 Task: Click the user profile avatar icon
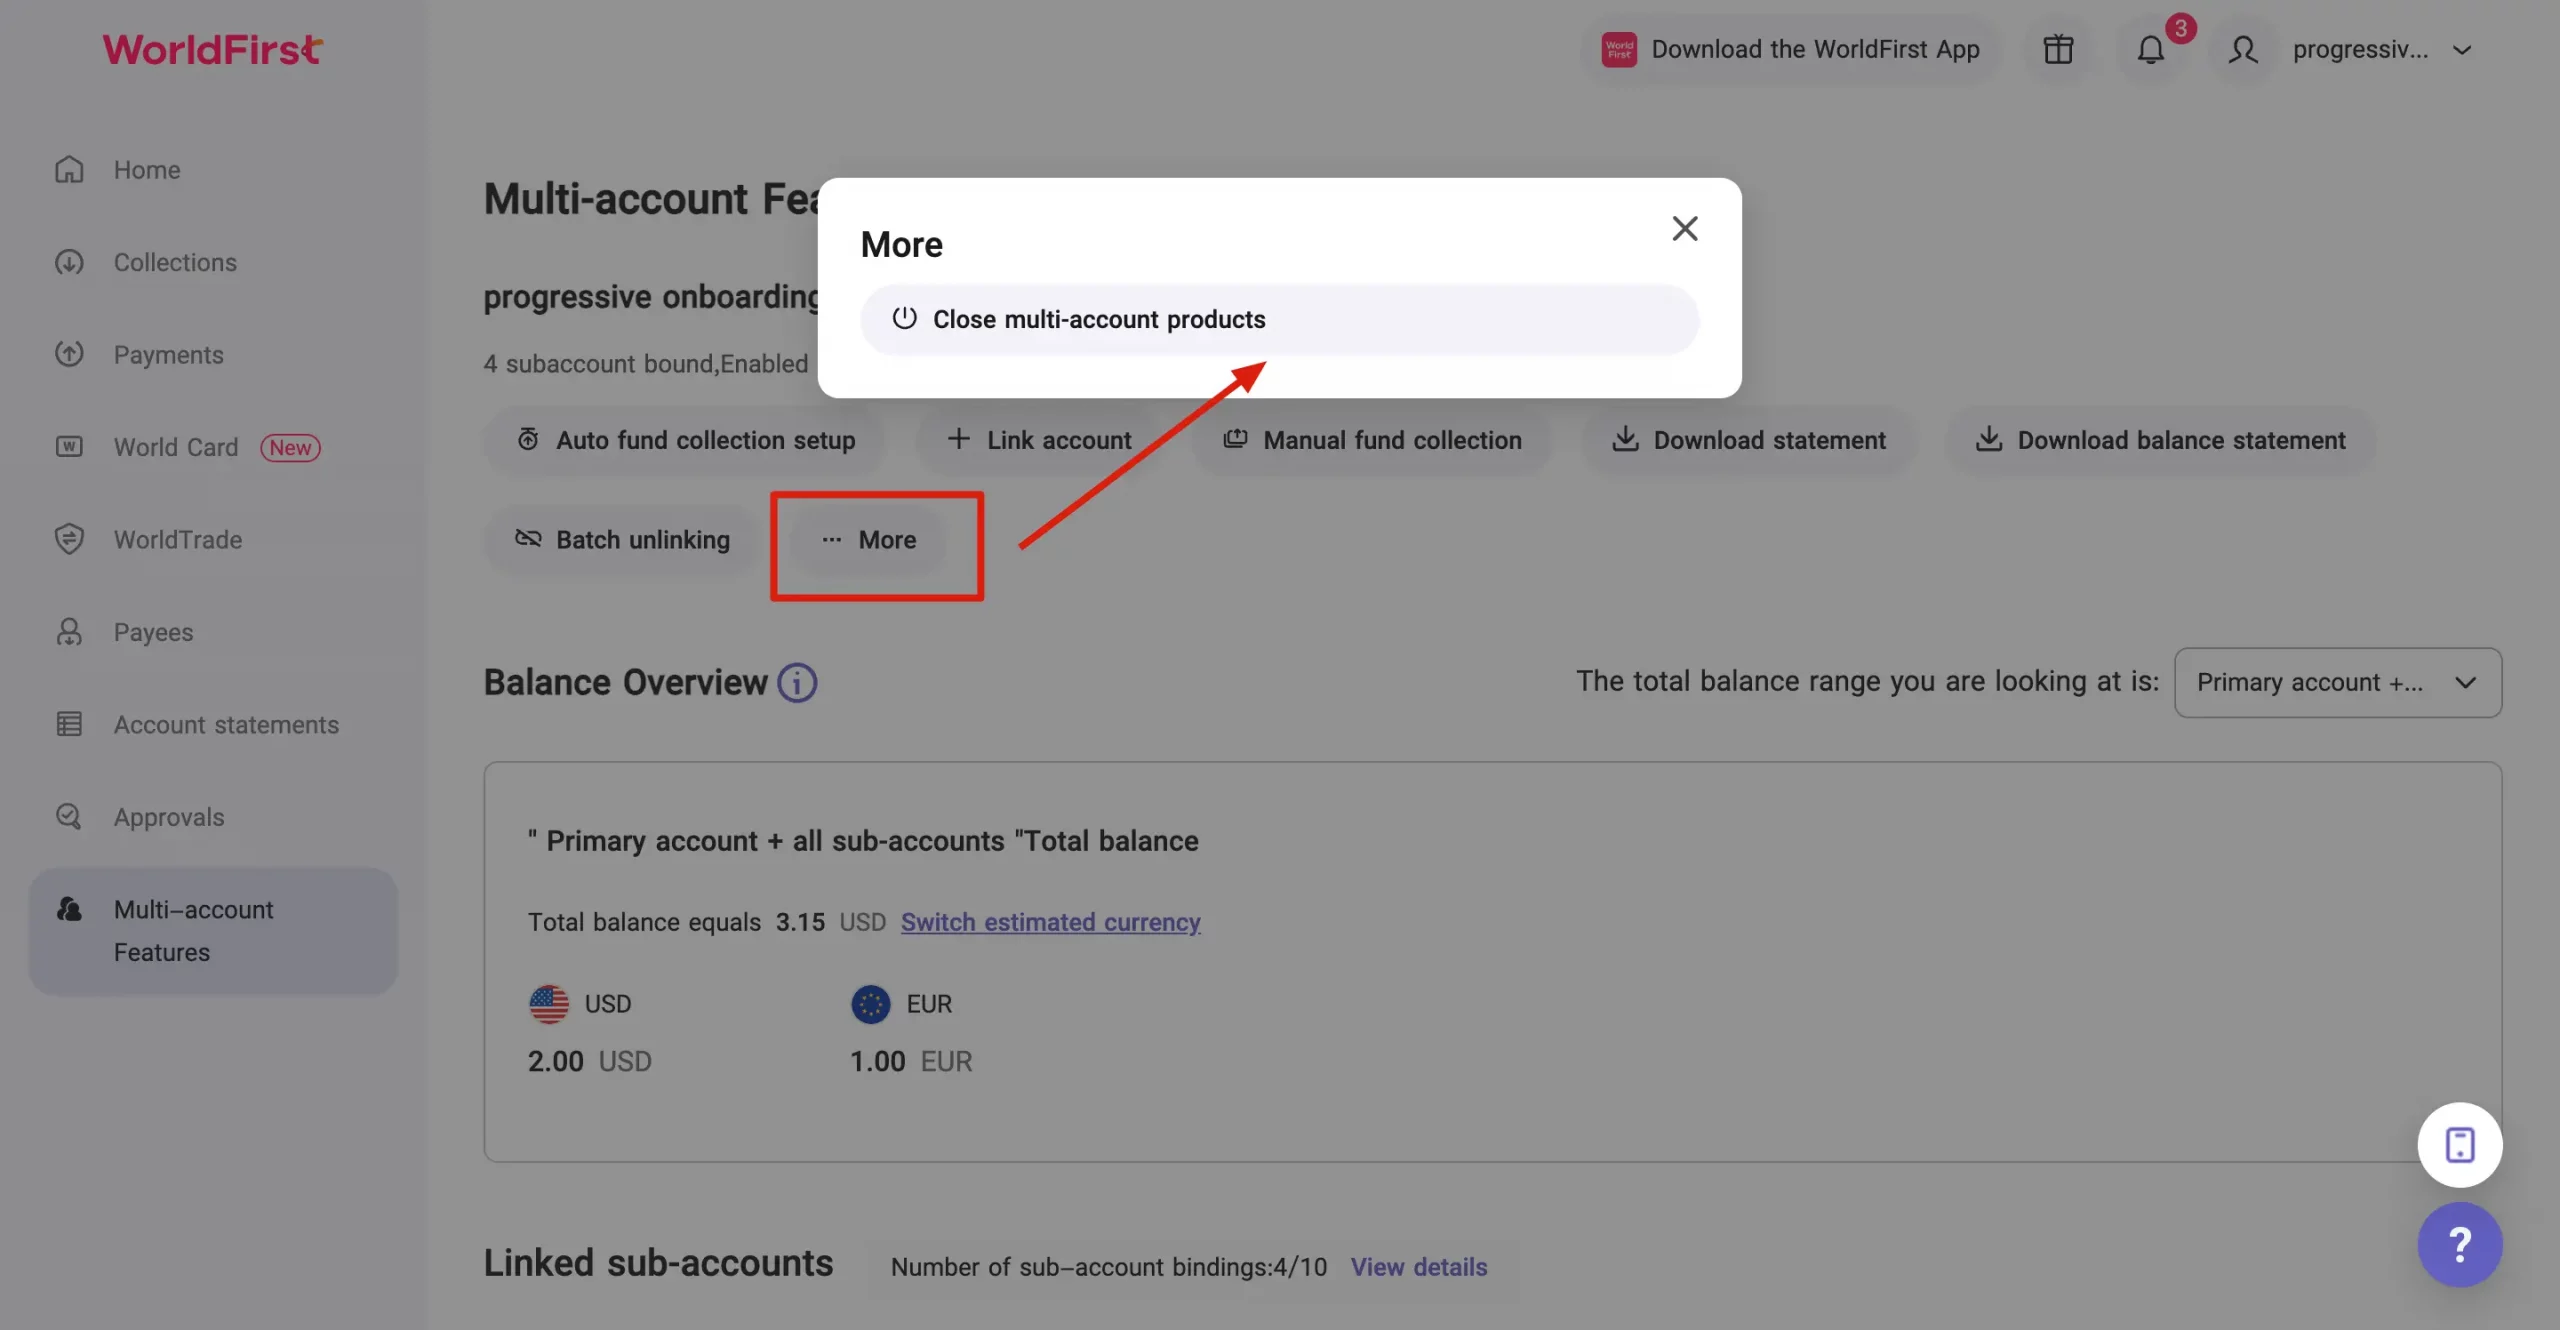coord(2243,50)
